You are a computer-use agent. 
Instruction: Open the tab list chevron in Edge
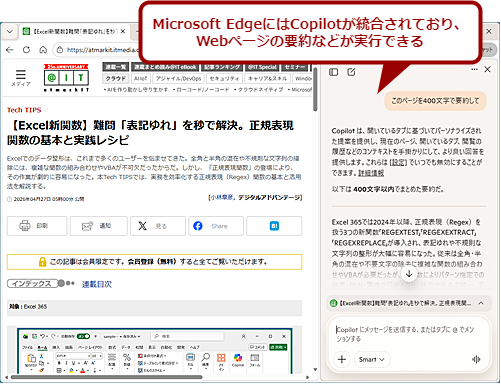tap(10, 32)
